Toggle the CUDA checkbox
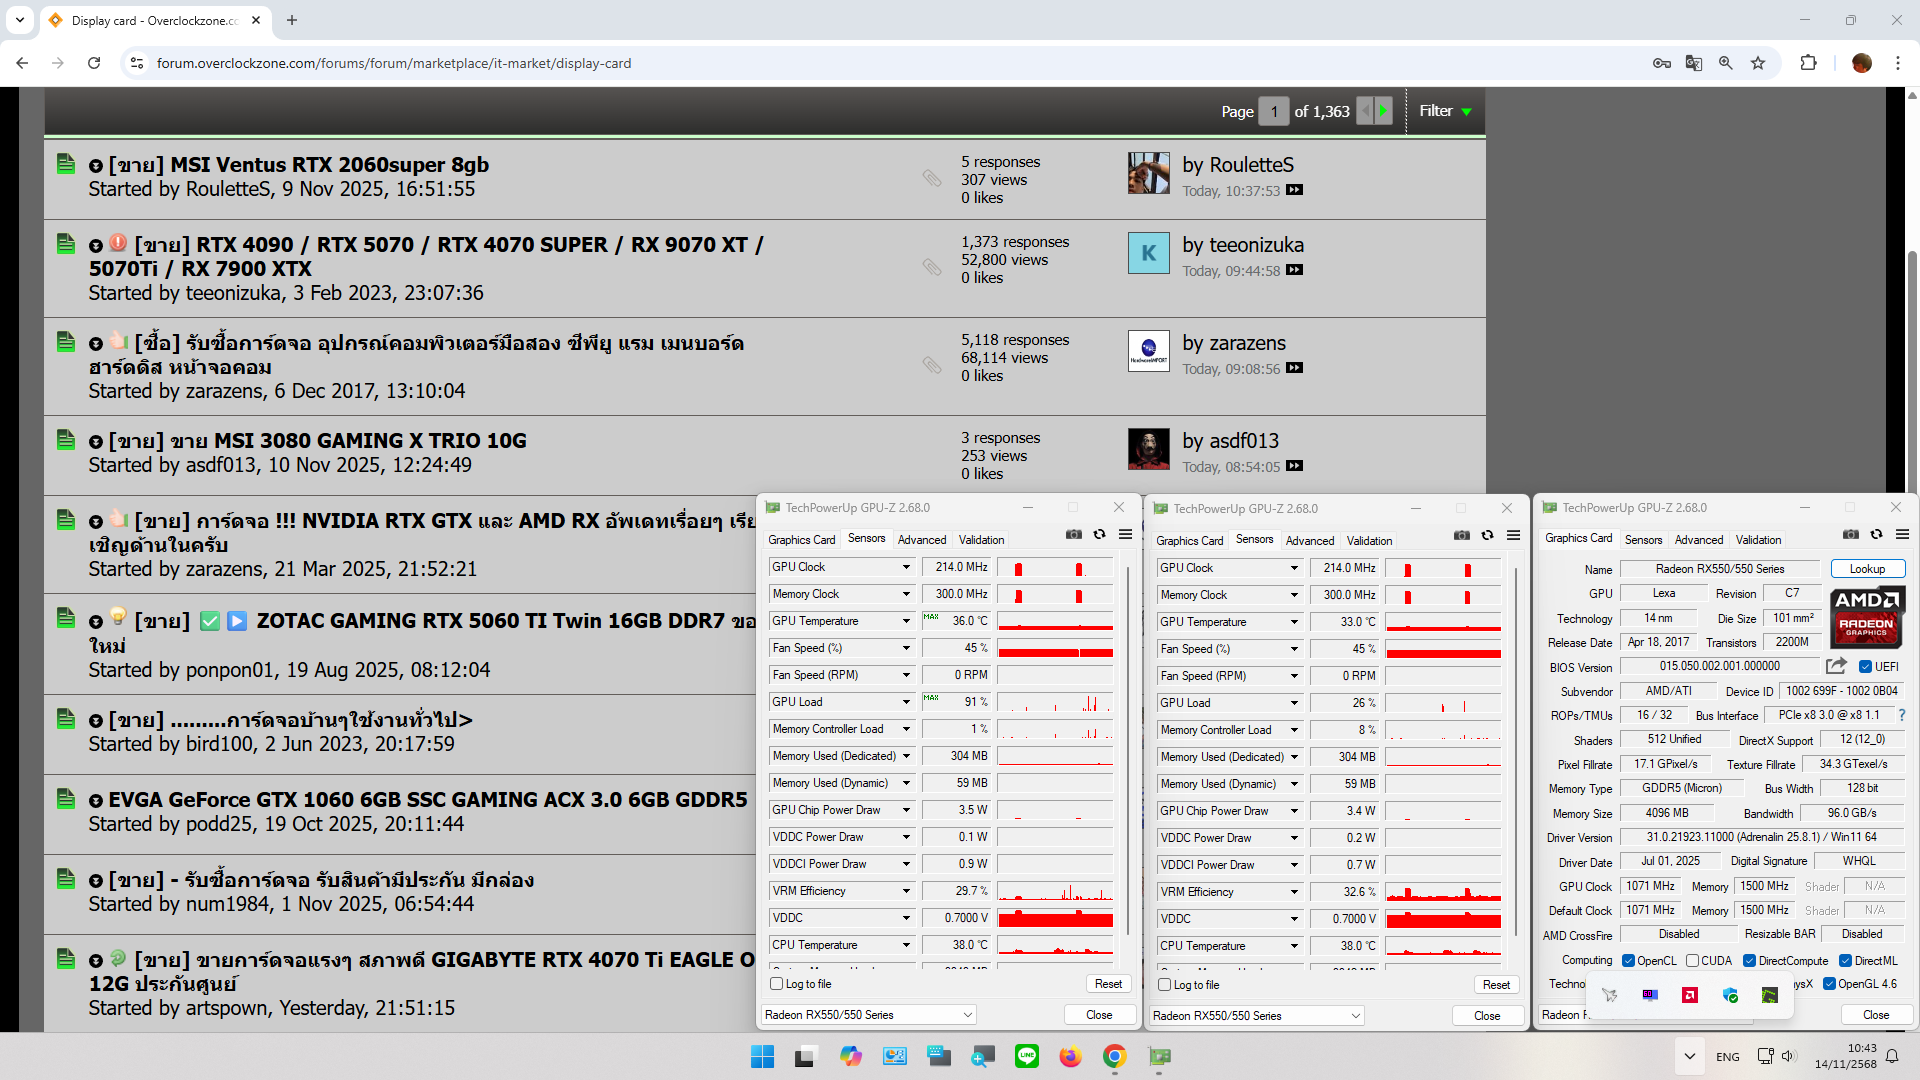 1692,961
